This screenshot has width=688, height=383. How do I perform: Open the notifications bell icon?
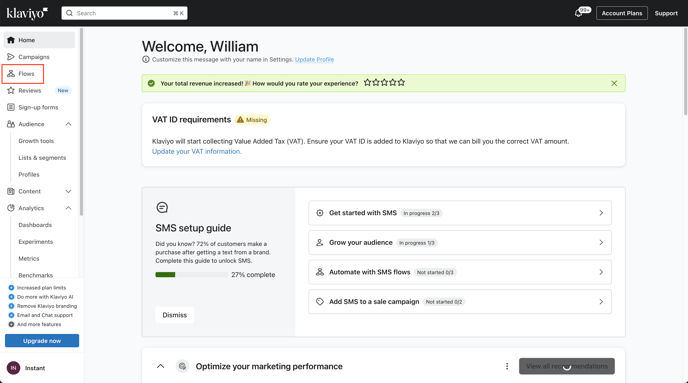pos(579,13)
